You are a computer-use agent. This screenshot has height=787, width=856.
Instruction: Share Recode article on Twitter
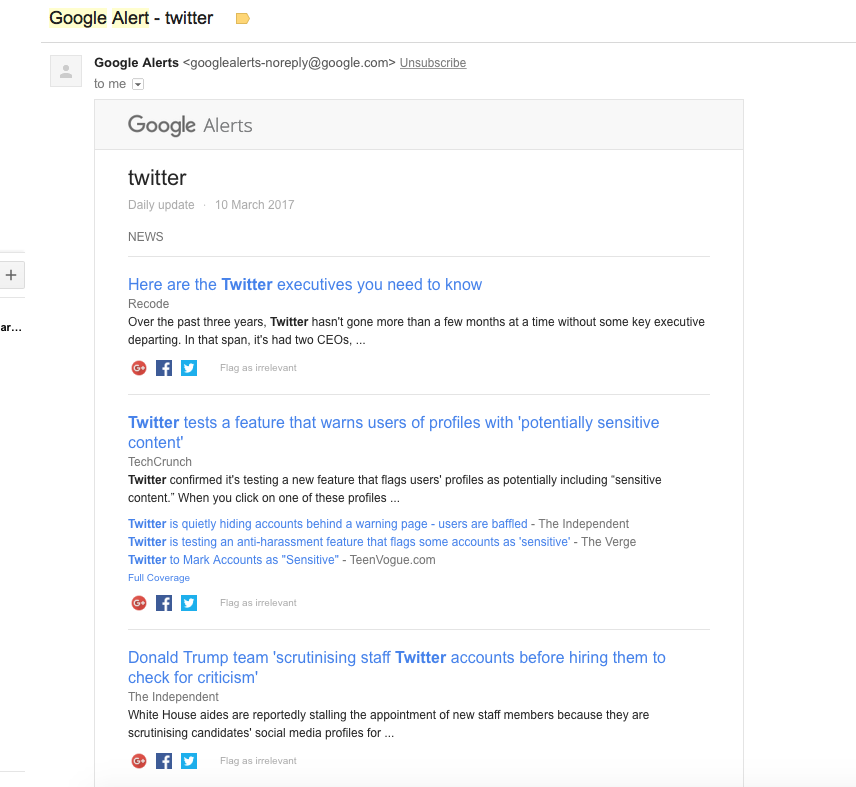pos(189,368)
